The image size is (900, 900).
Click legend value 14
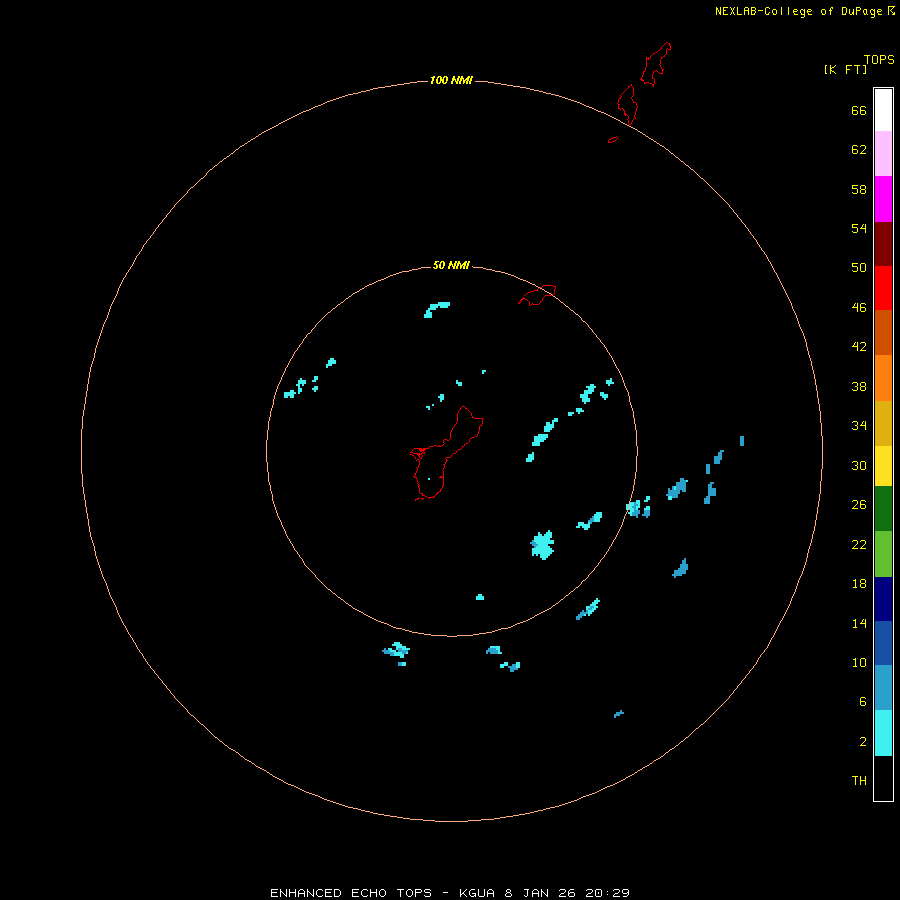pyautogui.click(x=859, y=623)
